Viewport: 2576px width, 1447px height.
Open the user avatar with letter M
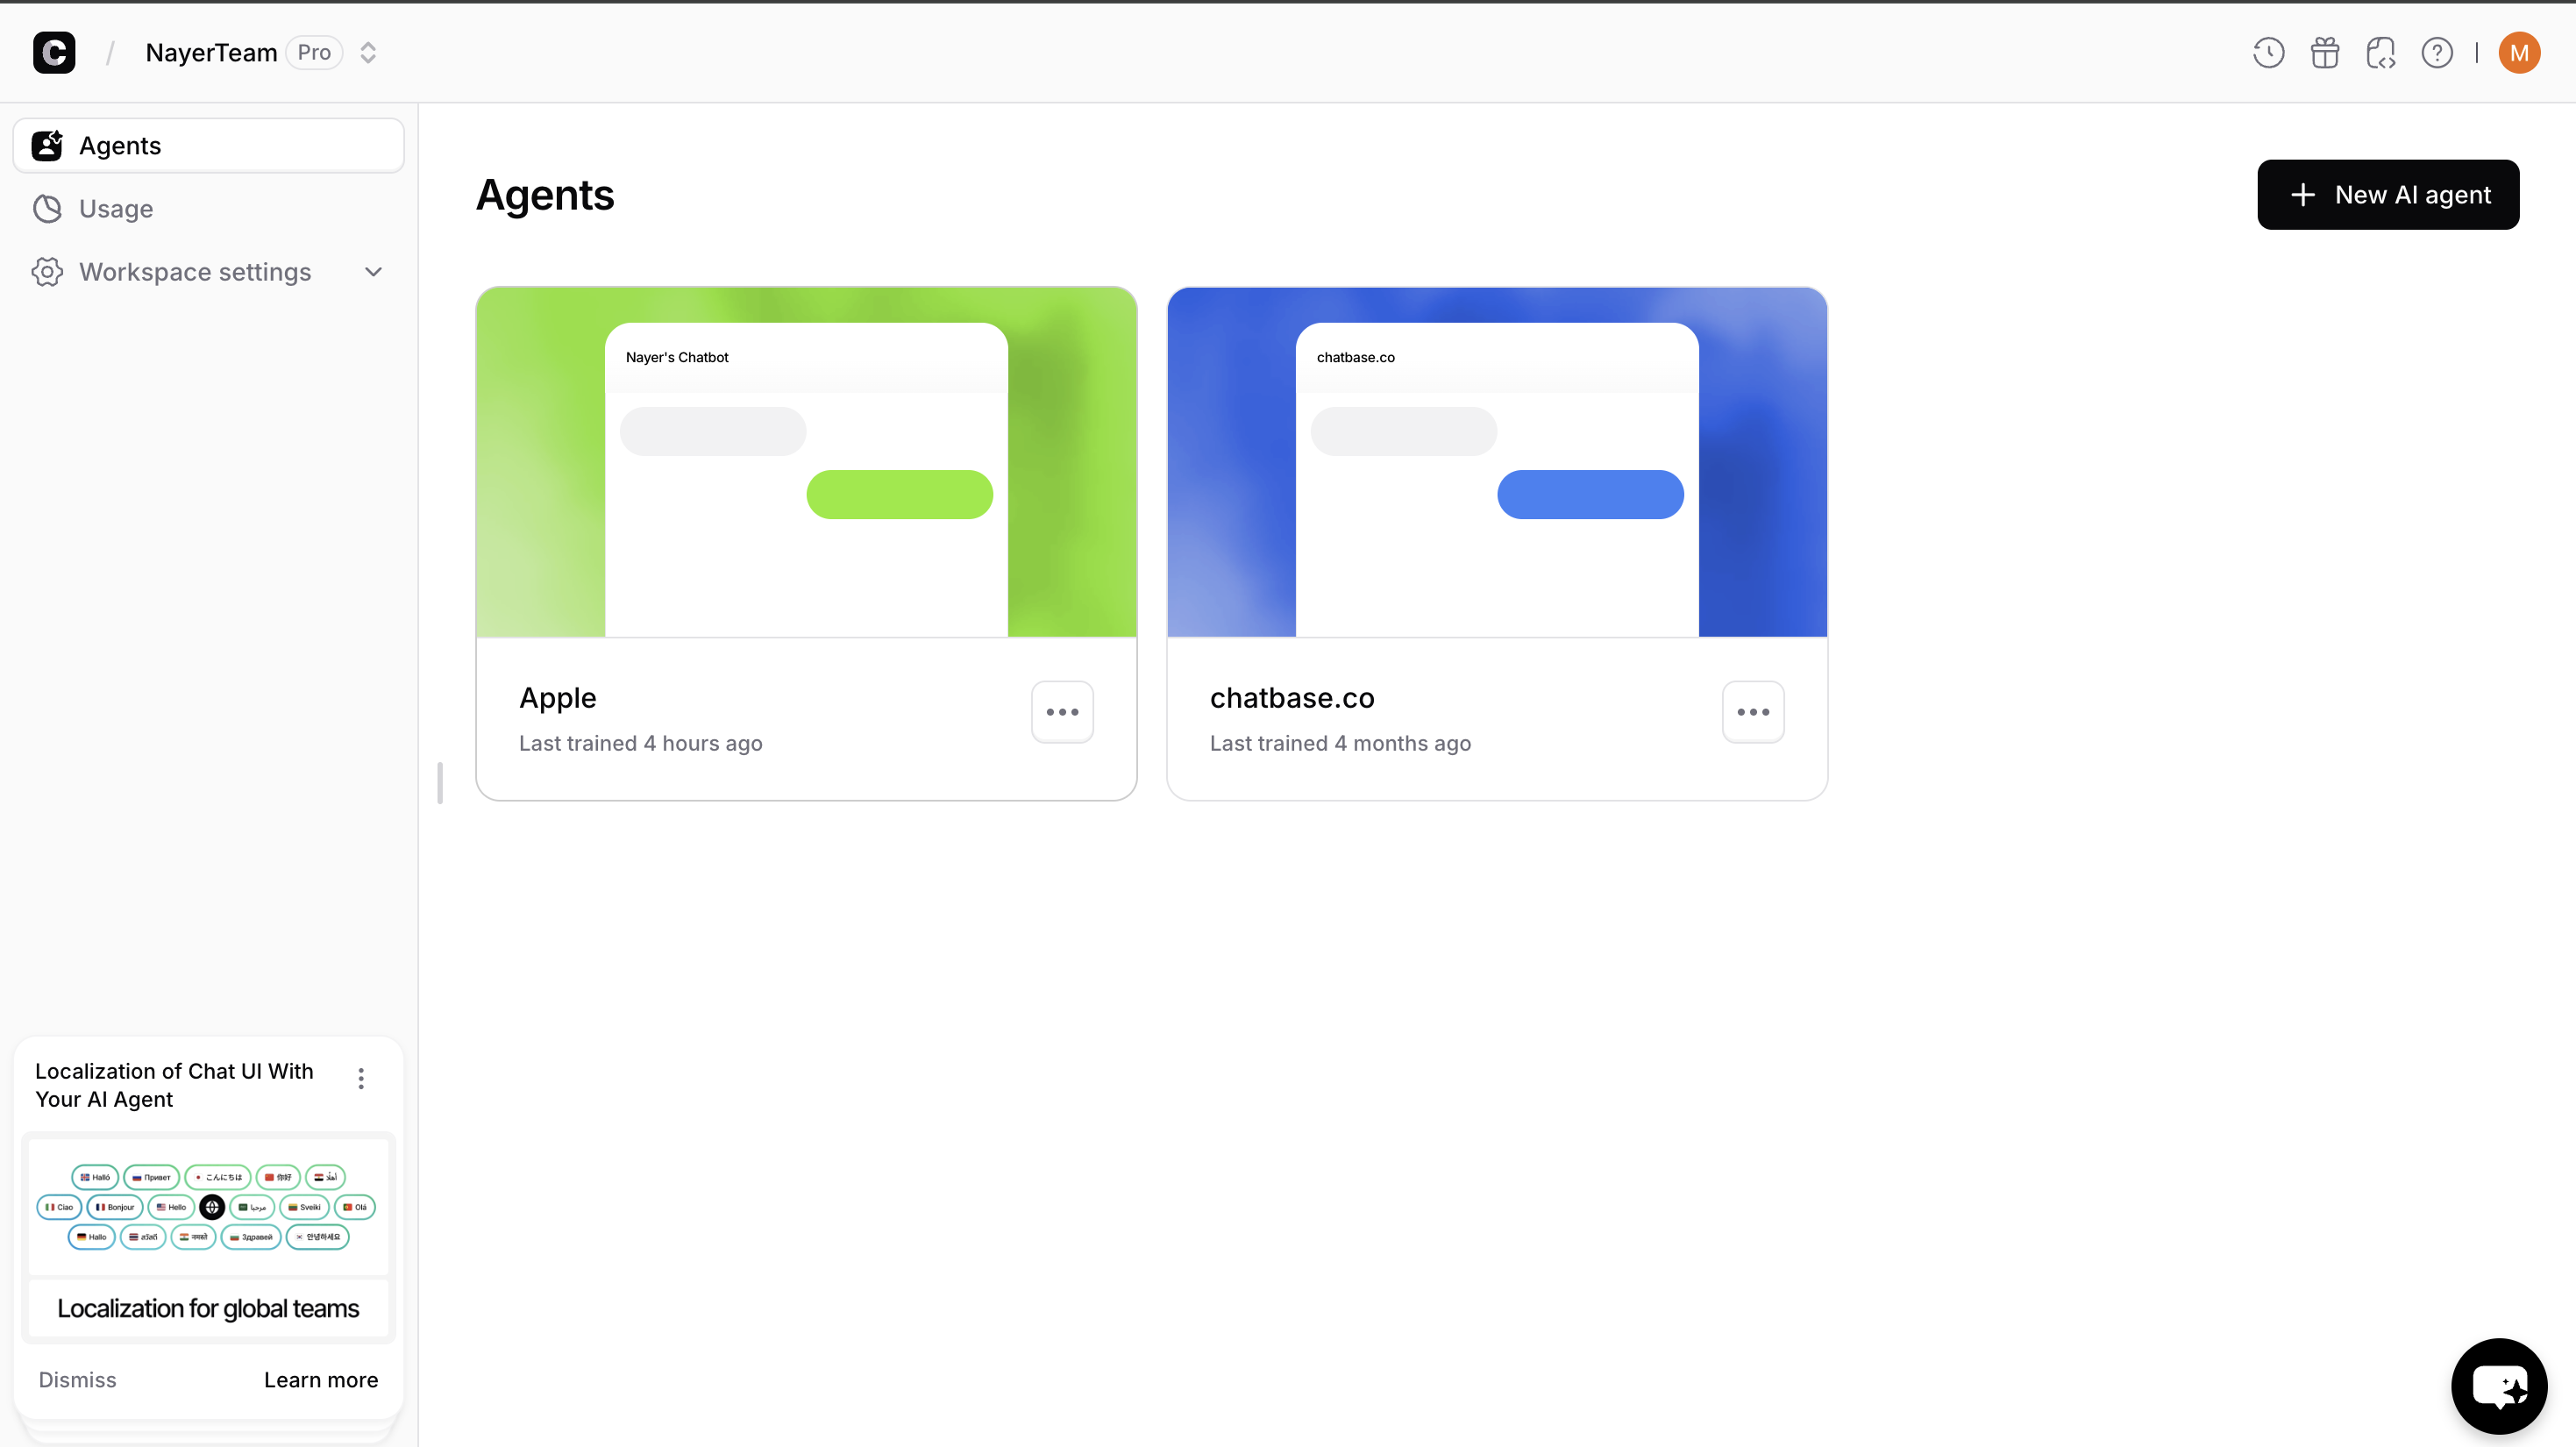tap(2519, 52)
